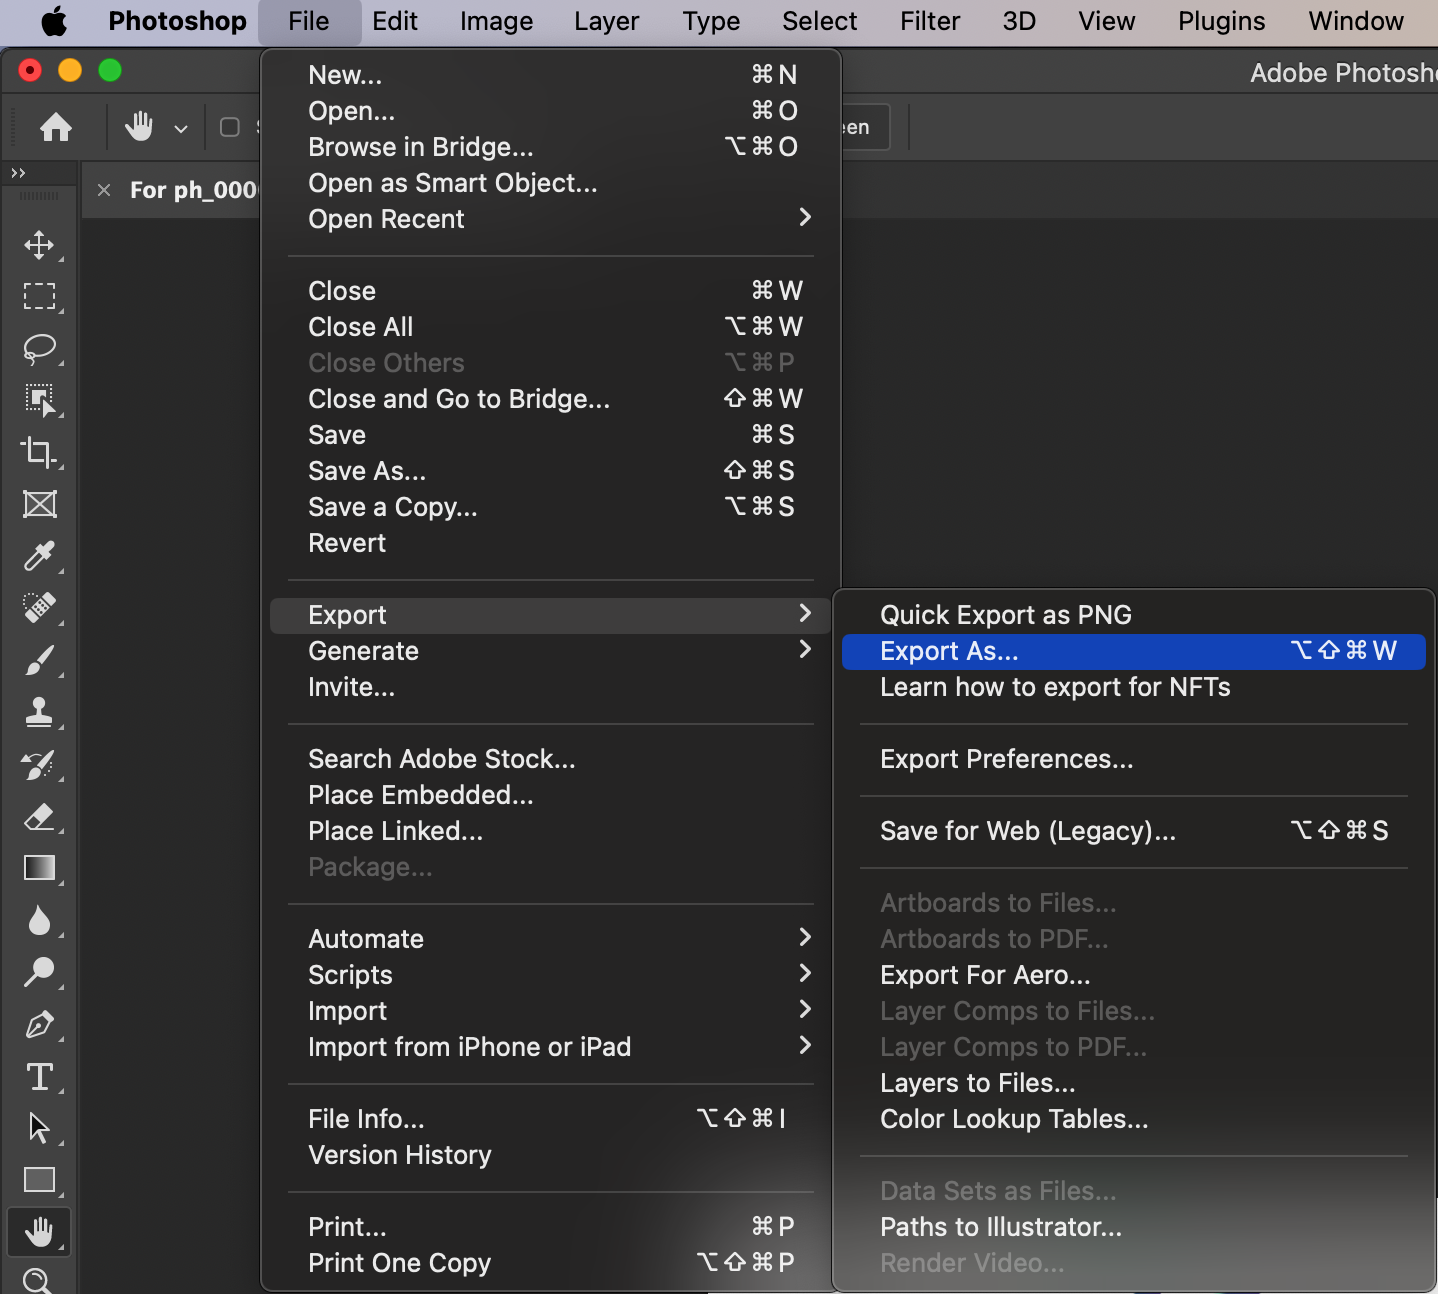Select the Crop tool

tap(39, 452)
